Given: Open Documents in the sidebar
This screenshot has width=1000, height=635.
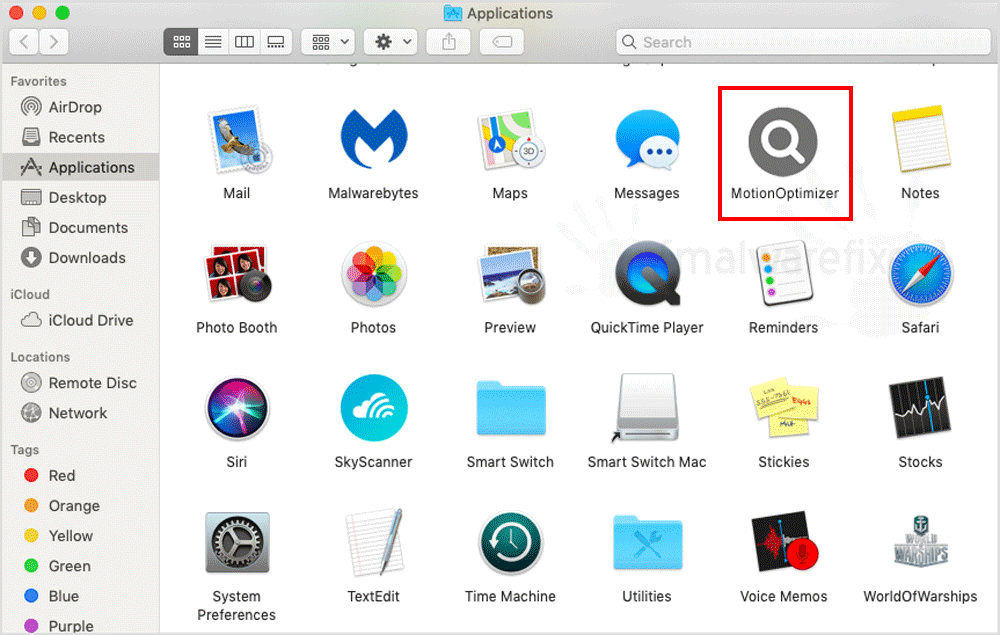Looking at the screenshot, I should coord(80,228).
